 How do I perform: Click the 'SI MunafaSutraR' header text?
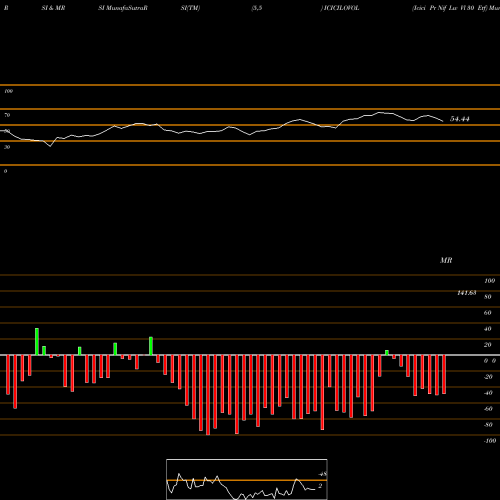pos(123,8)
